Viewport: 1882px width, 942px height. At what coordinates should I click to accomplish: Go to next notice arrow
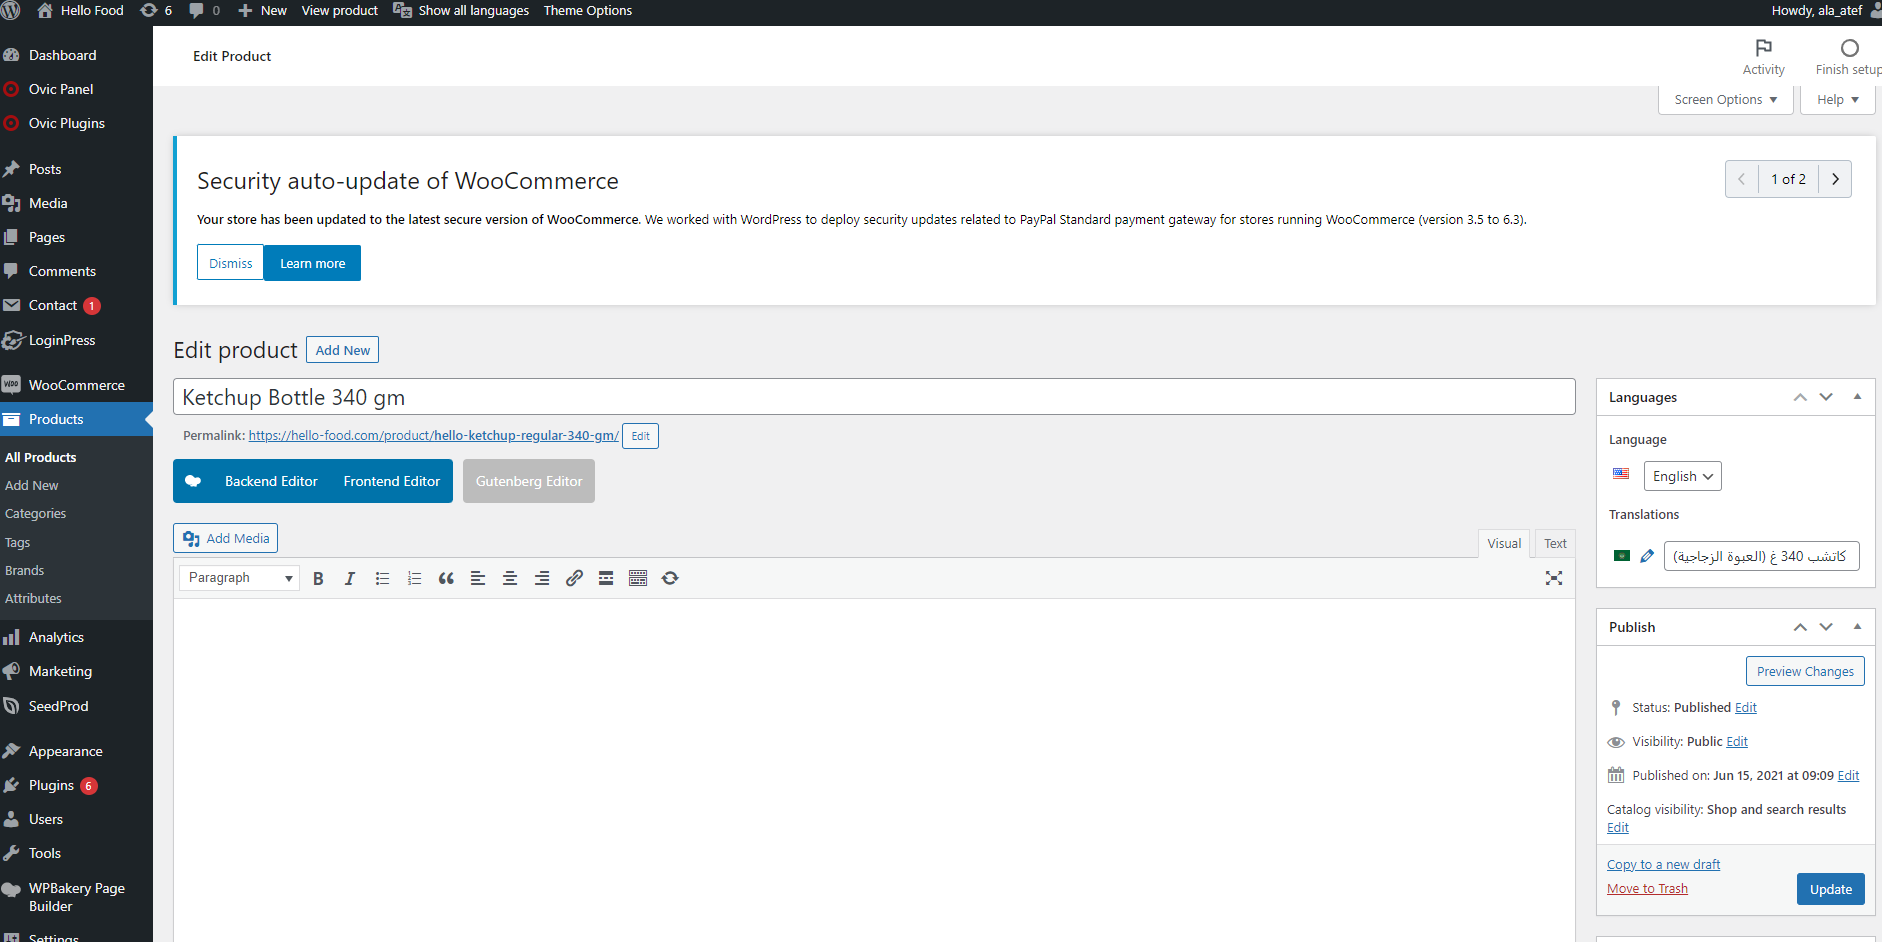coord(1835,179)
